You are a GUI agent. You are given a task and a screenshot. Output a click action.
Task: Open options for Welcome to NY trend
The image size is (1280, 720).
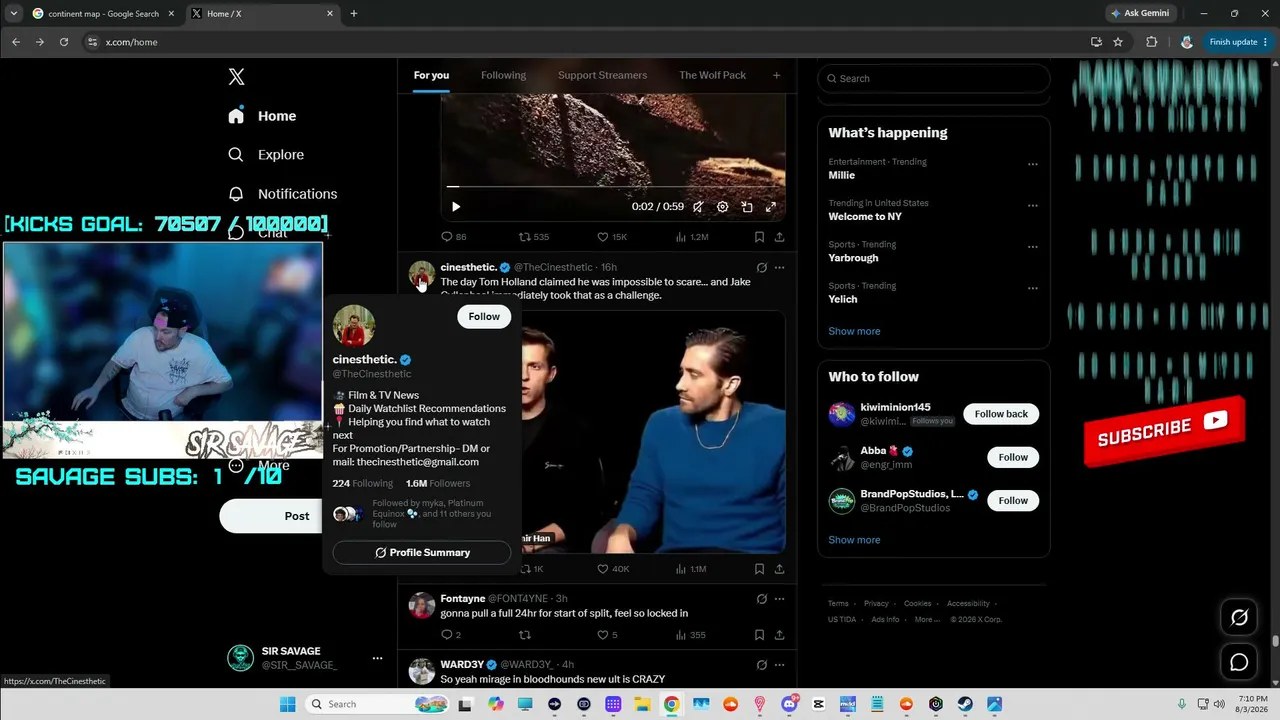point(1033,205)
